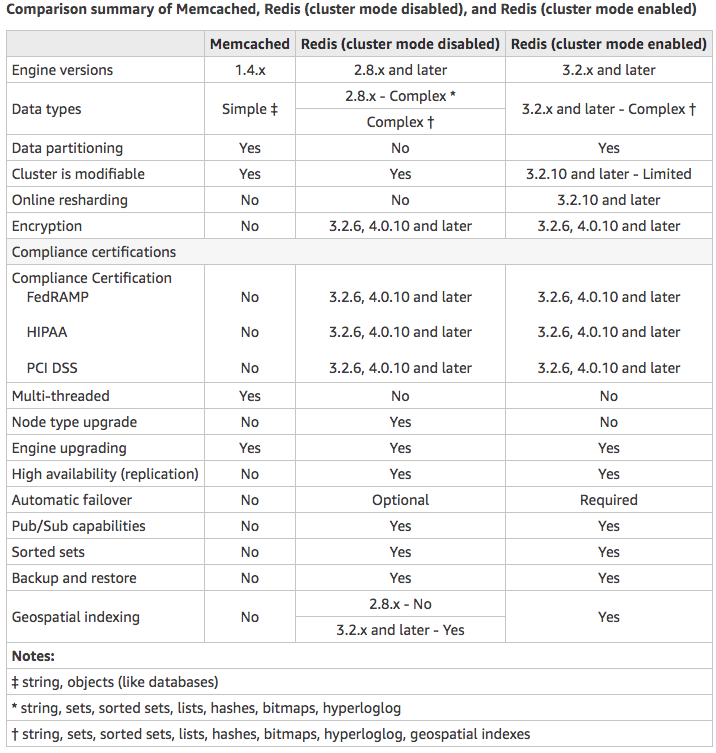Select the Redis (cluster mode enabled) header

[608, 44]
